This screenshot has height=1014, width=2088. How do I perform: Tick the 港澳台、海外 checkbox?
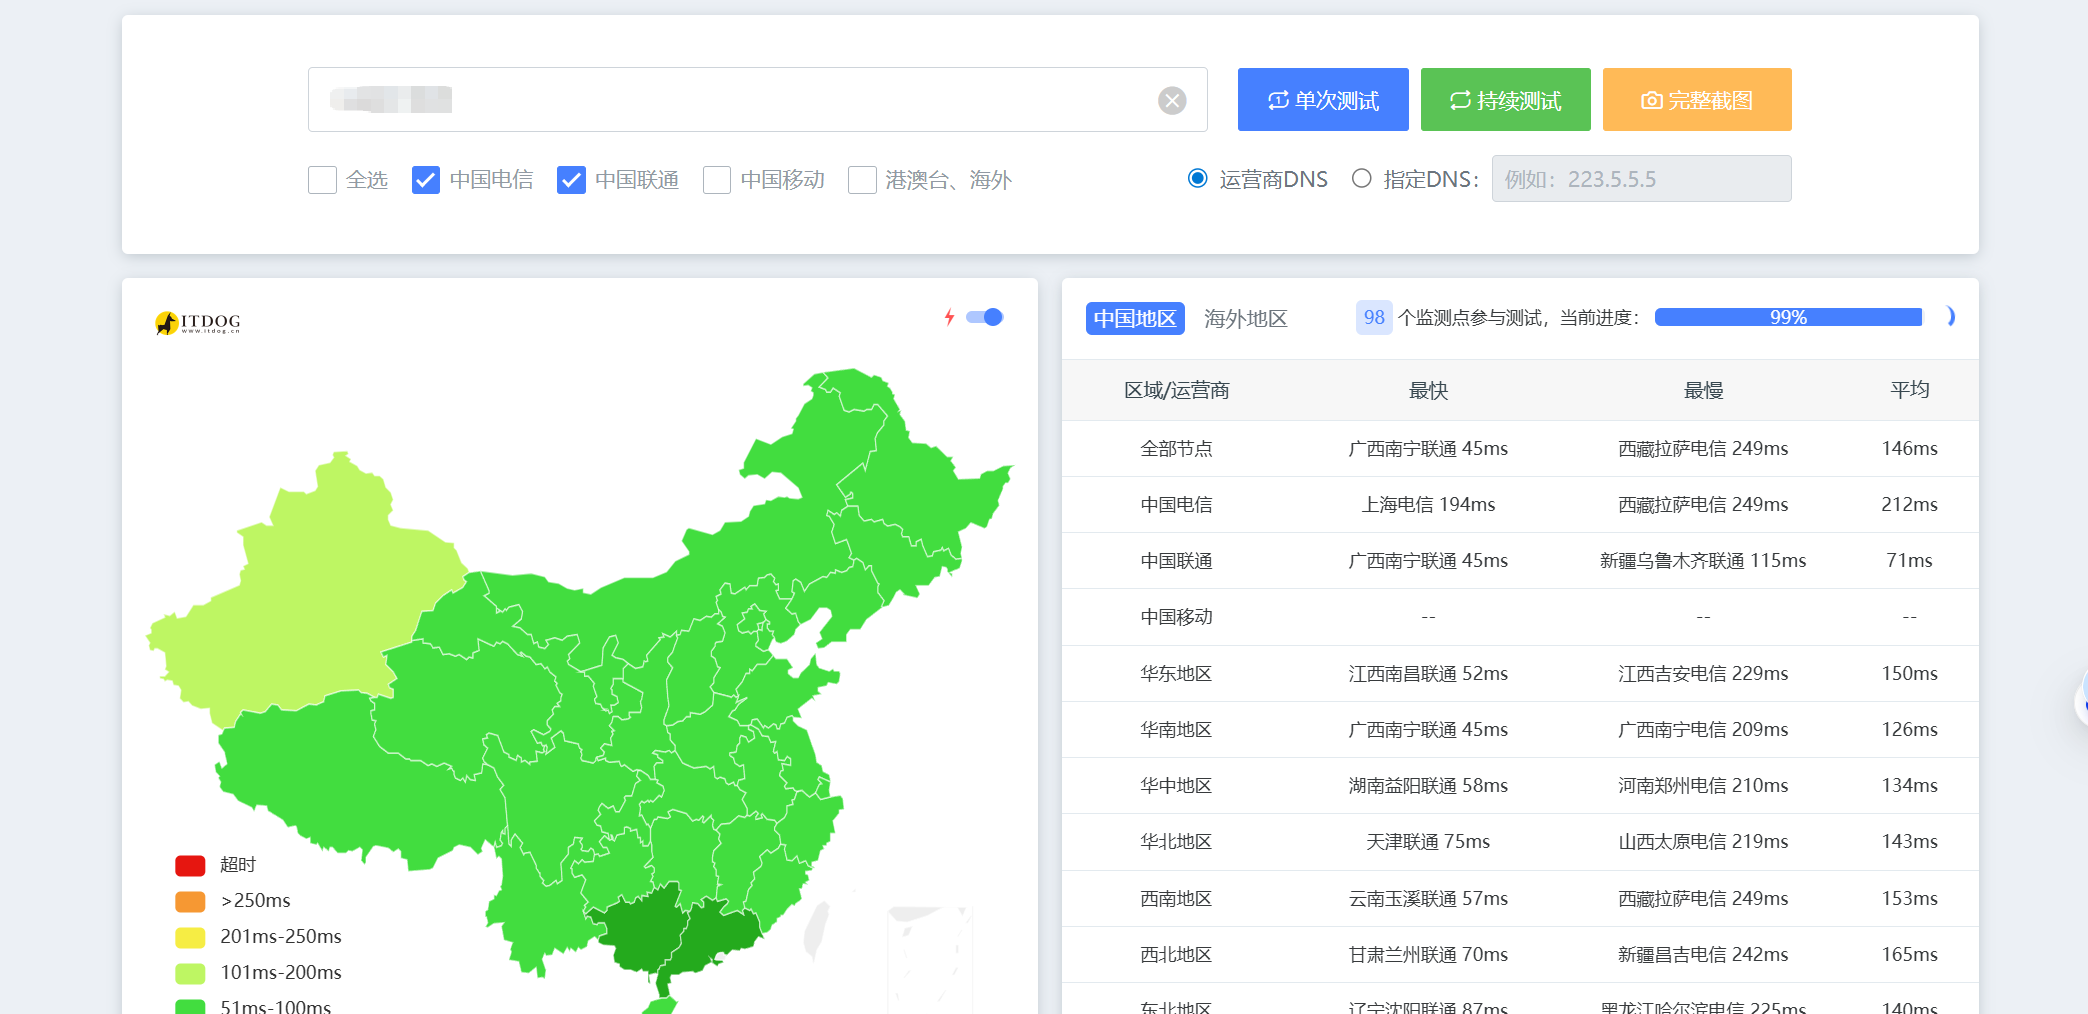click(862, 180)
